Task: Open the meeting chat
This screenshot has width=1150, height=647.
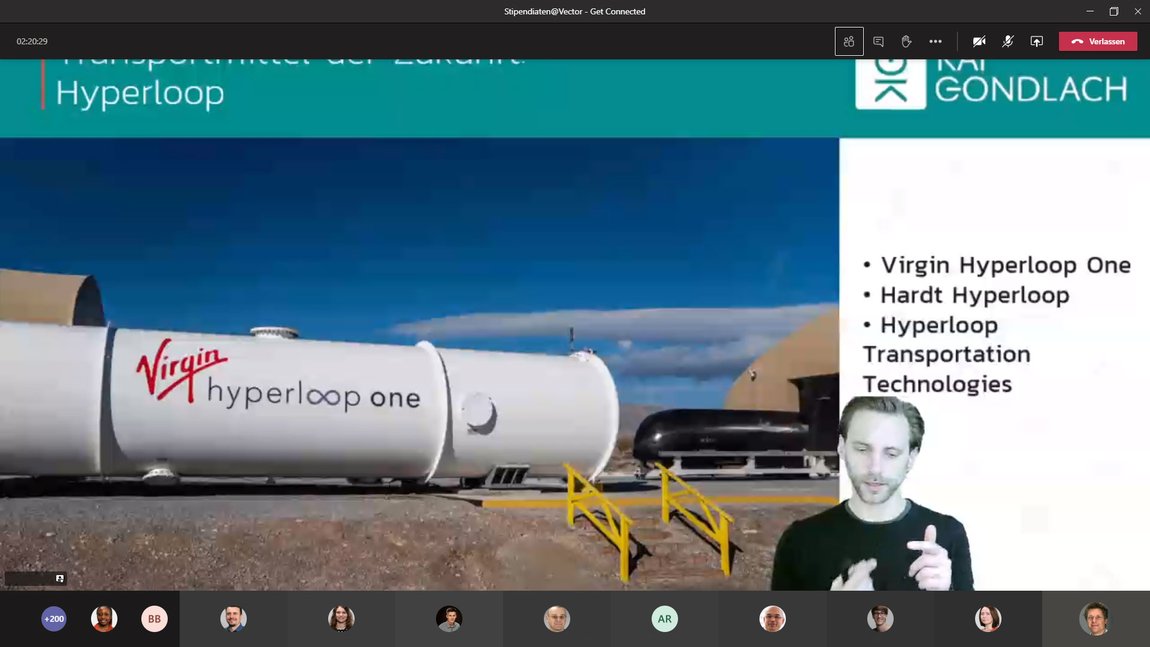Action: [x=878, y=42]
